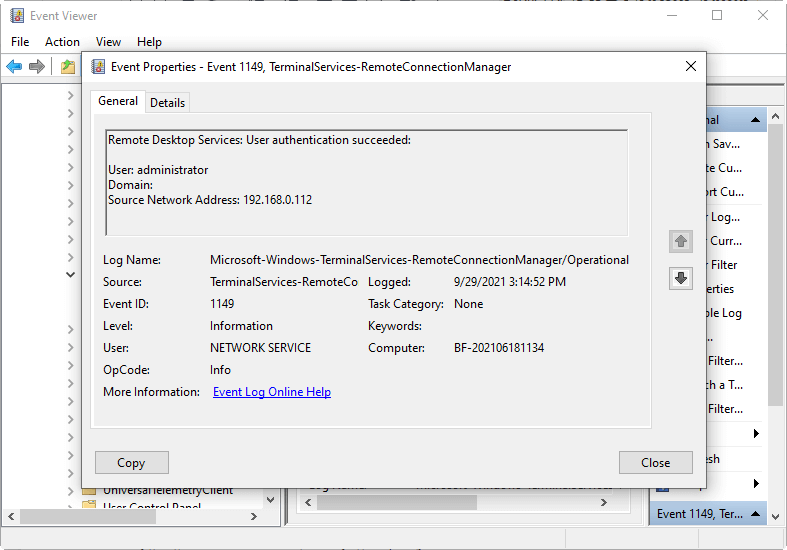This screenshot has height=550, width=787.
Task: Switch to the Details tab
Action: [x=167, y=102]
